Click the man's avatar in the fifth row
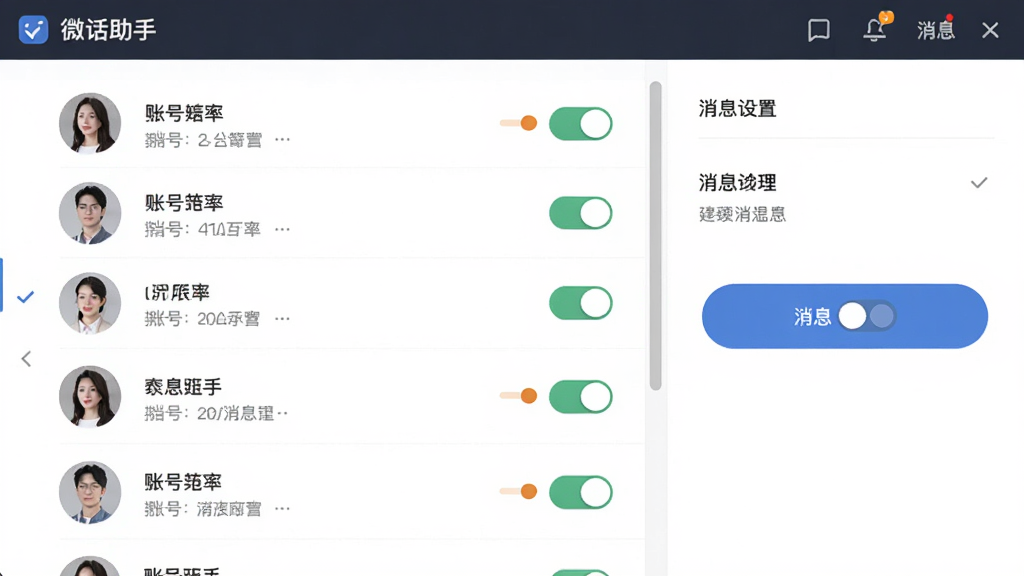The height and width of the screenshot is (576, 1024). 90,492
